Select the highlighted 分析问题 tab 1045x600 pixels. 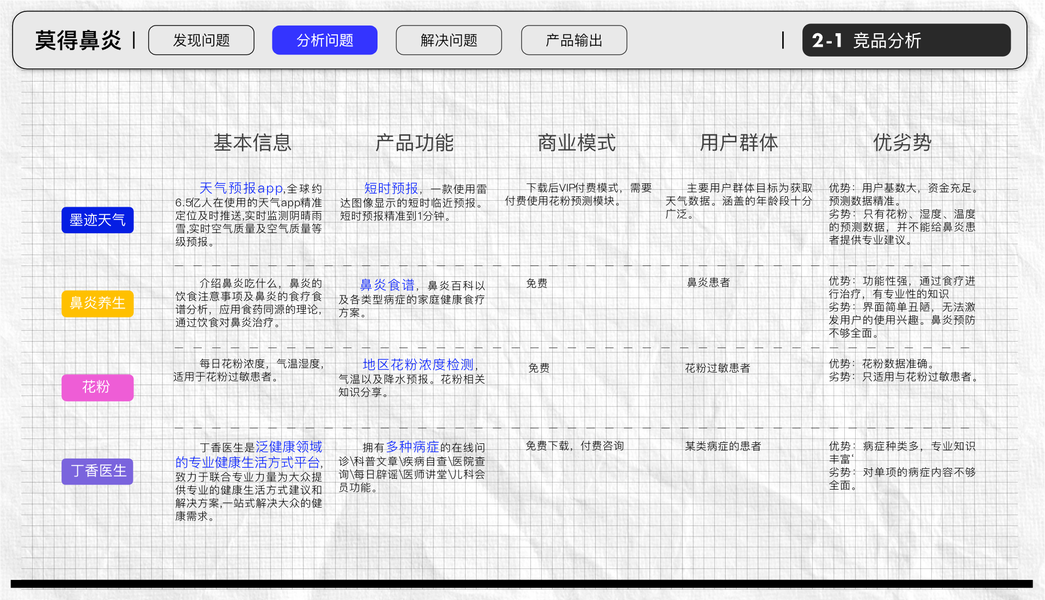point(325,40)
